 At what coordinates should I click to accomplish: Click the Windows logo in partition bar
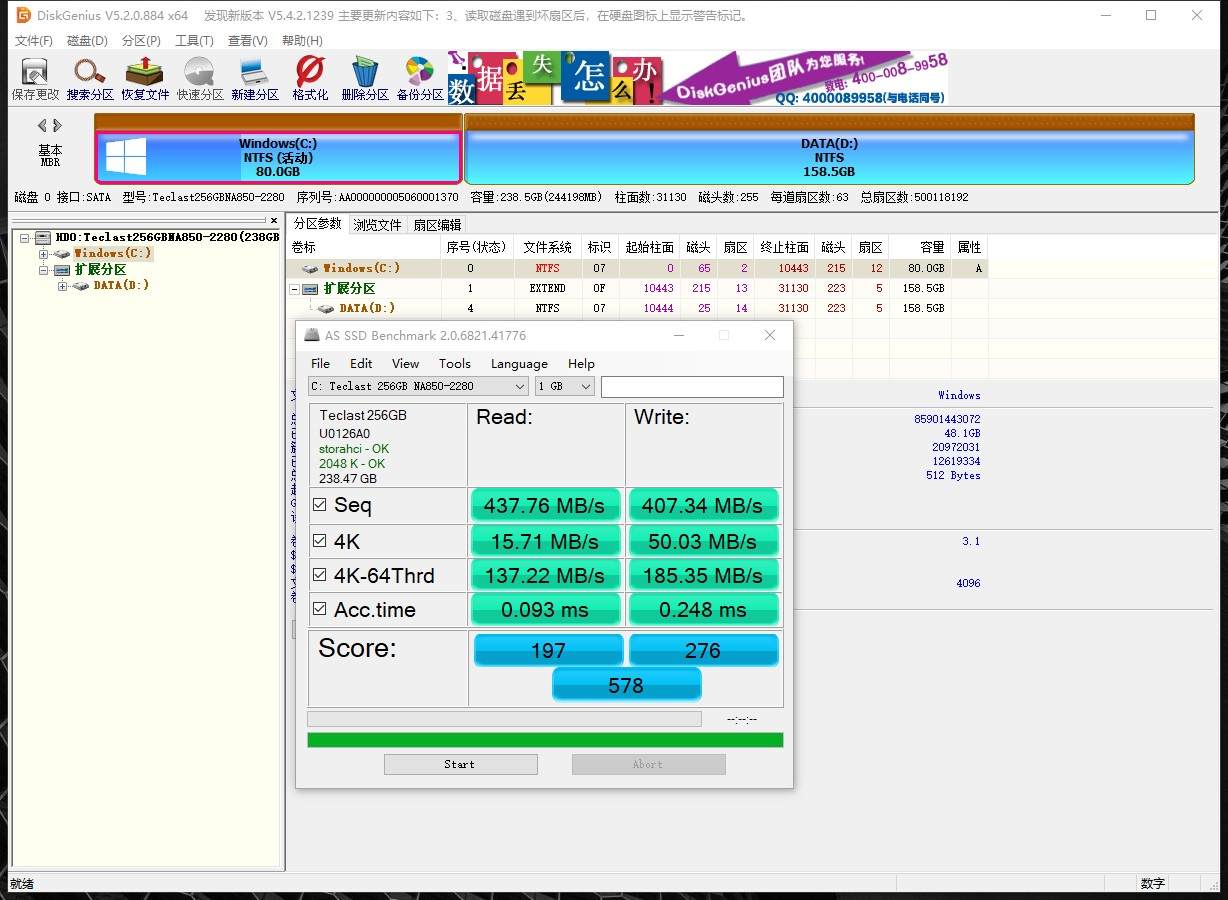126,157
